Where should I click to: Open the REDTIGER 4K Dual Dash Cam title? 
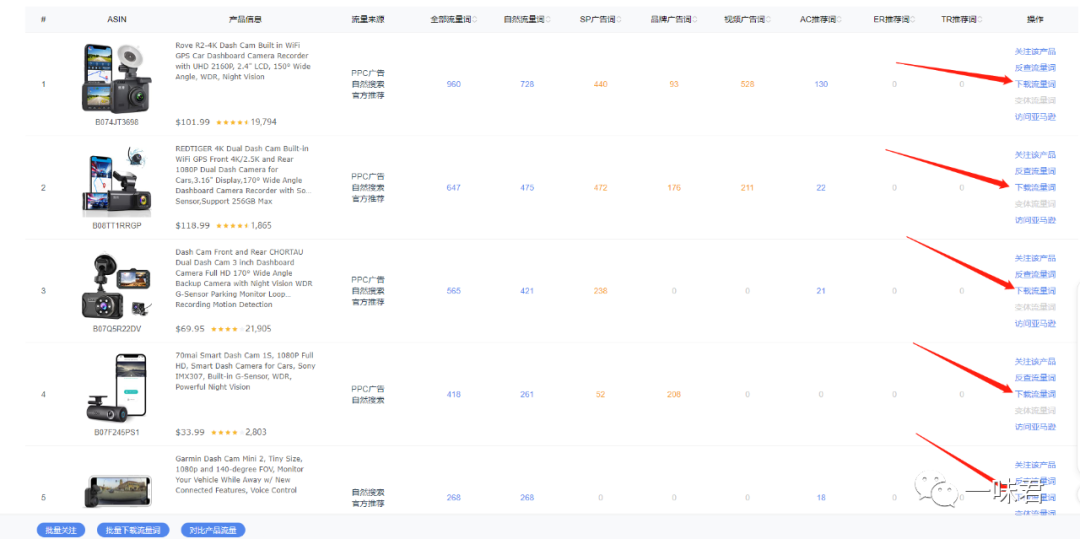[243, 175]
